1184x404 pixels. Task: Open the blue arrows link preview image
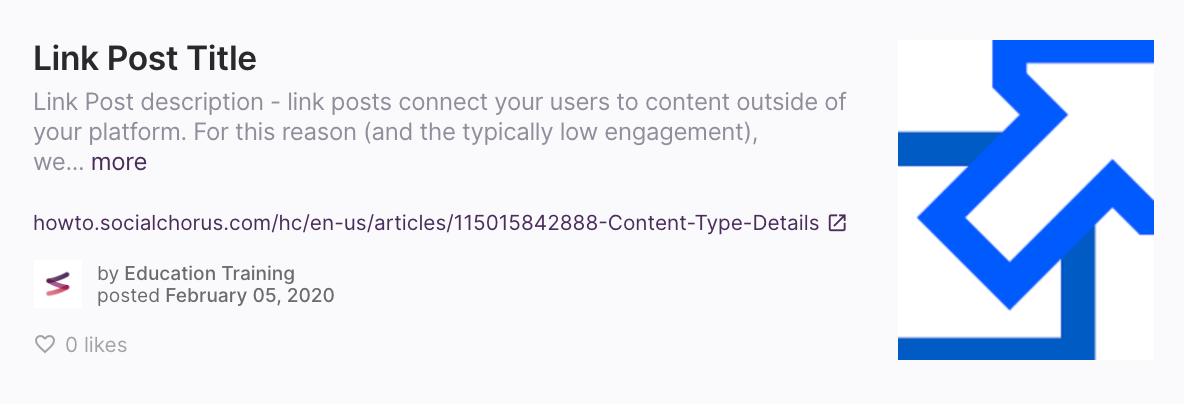point(1025,200)
